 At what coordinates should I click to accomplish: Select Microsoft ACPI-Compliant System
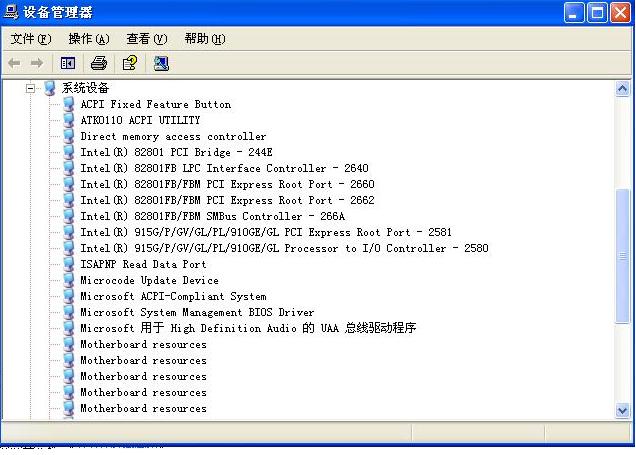(173, 296)
